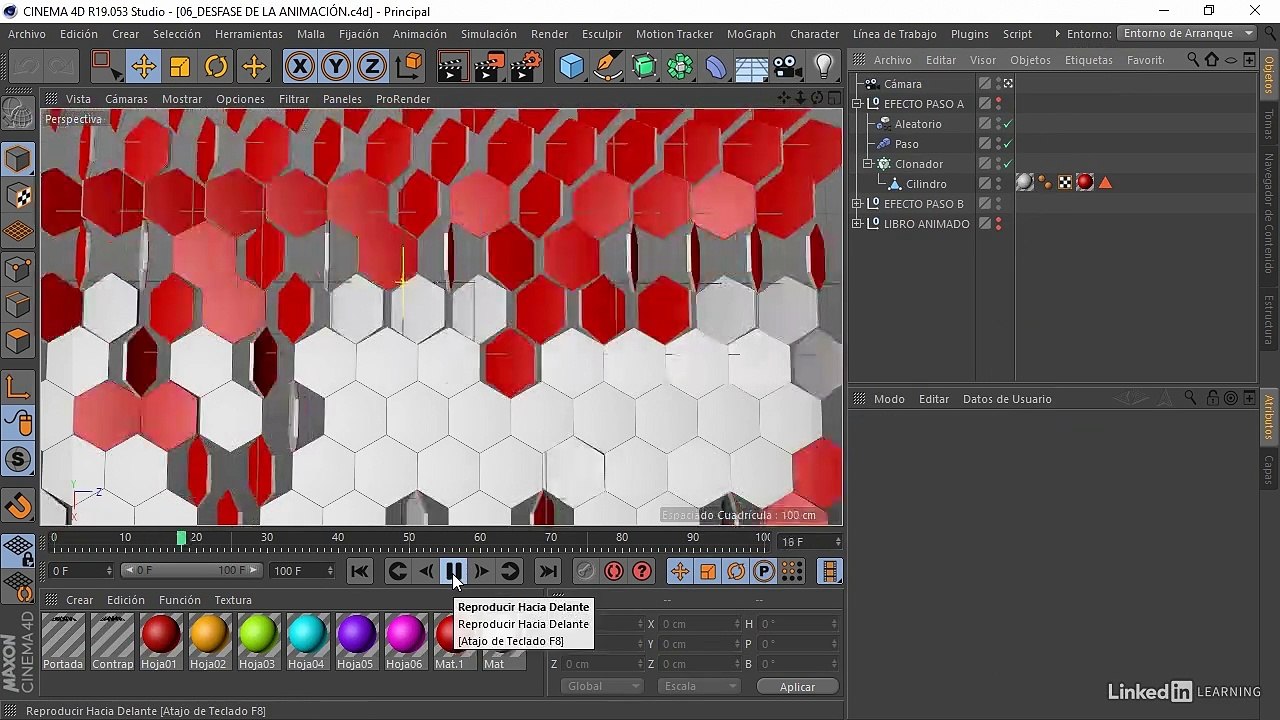The height and width of the screenshot is (720, 1280).
Task: Click the Aplicar button
Action: pyautogui.click(x=797, y=686)
